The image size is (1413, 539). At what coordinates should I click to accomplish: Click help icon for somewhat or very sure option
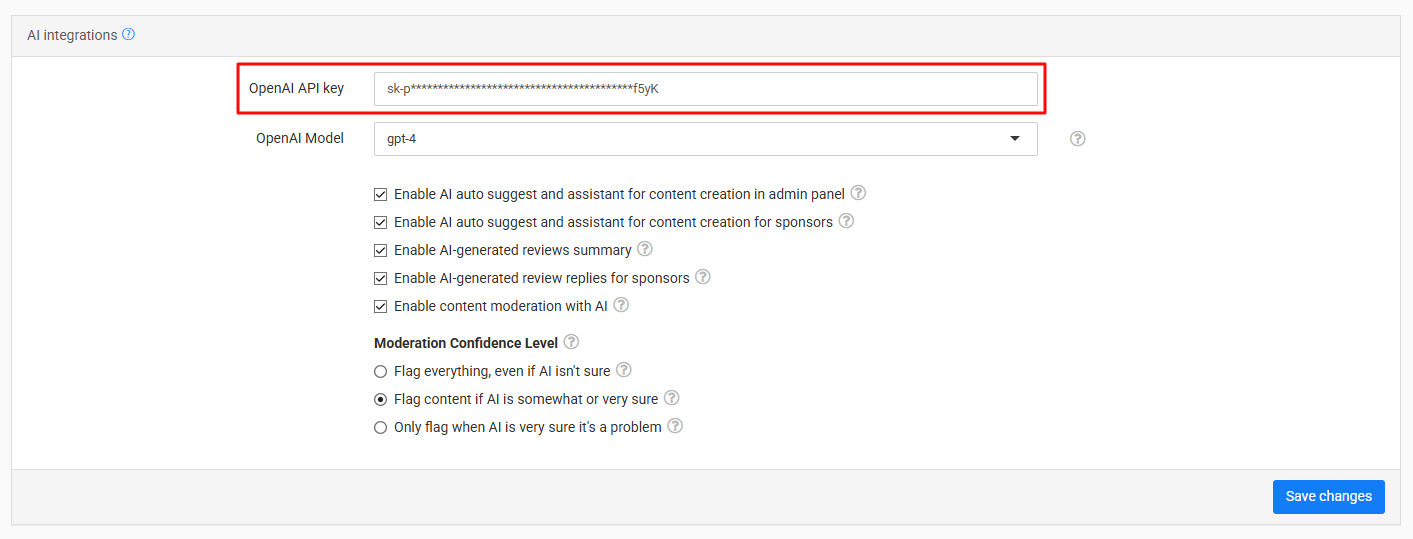[672, 398]
